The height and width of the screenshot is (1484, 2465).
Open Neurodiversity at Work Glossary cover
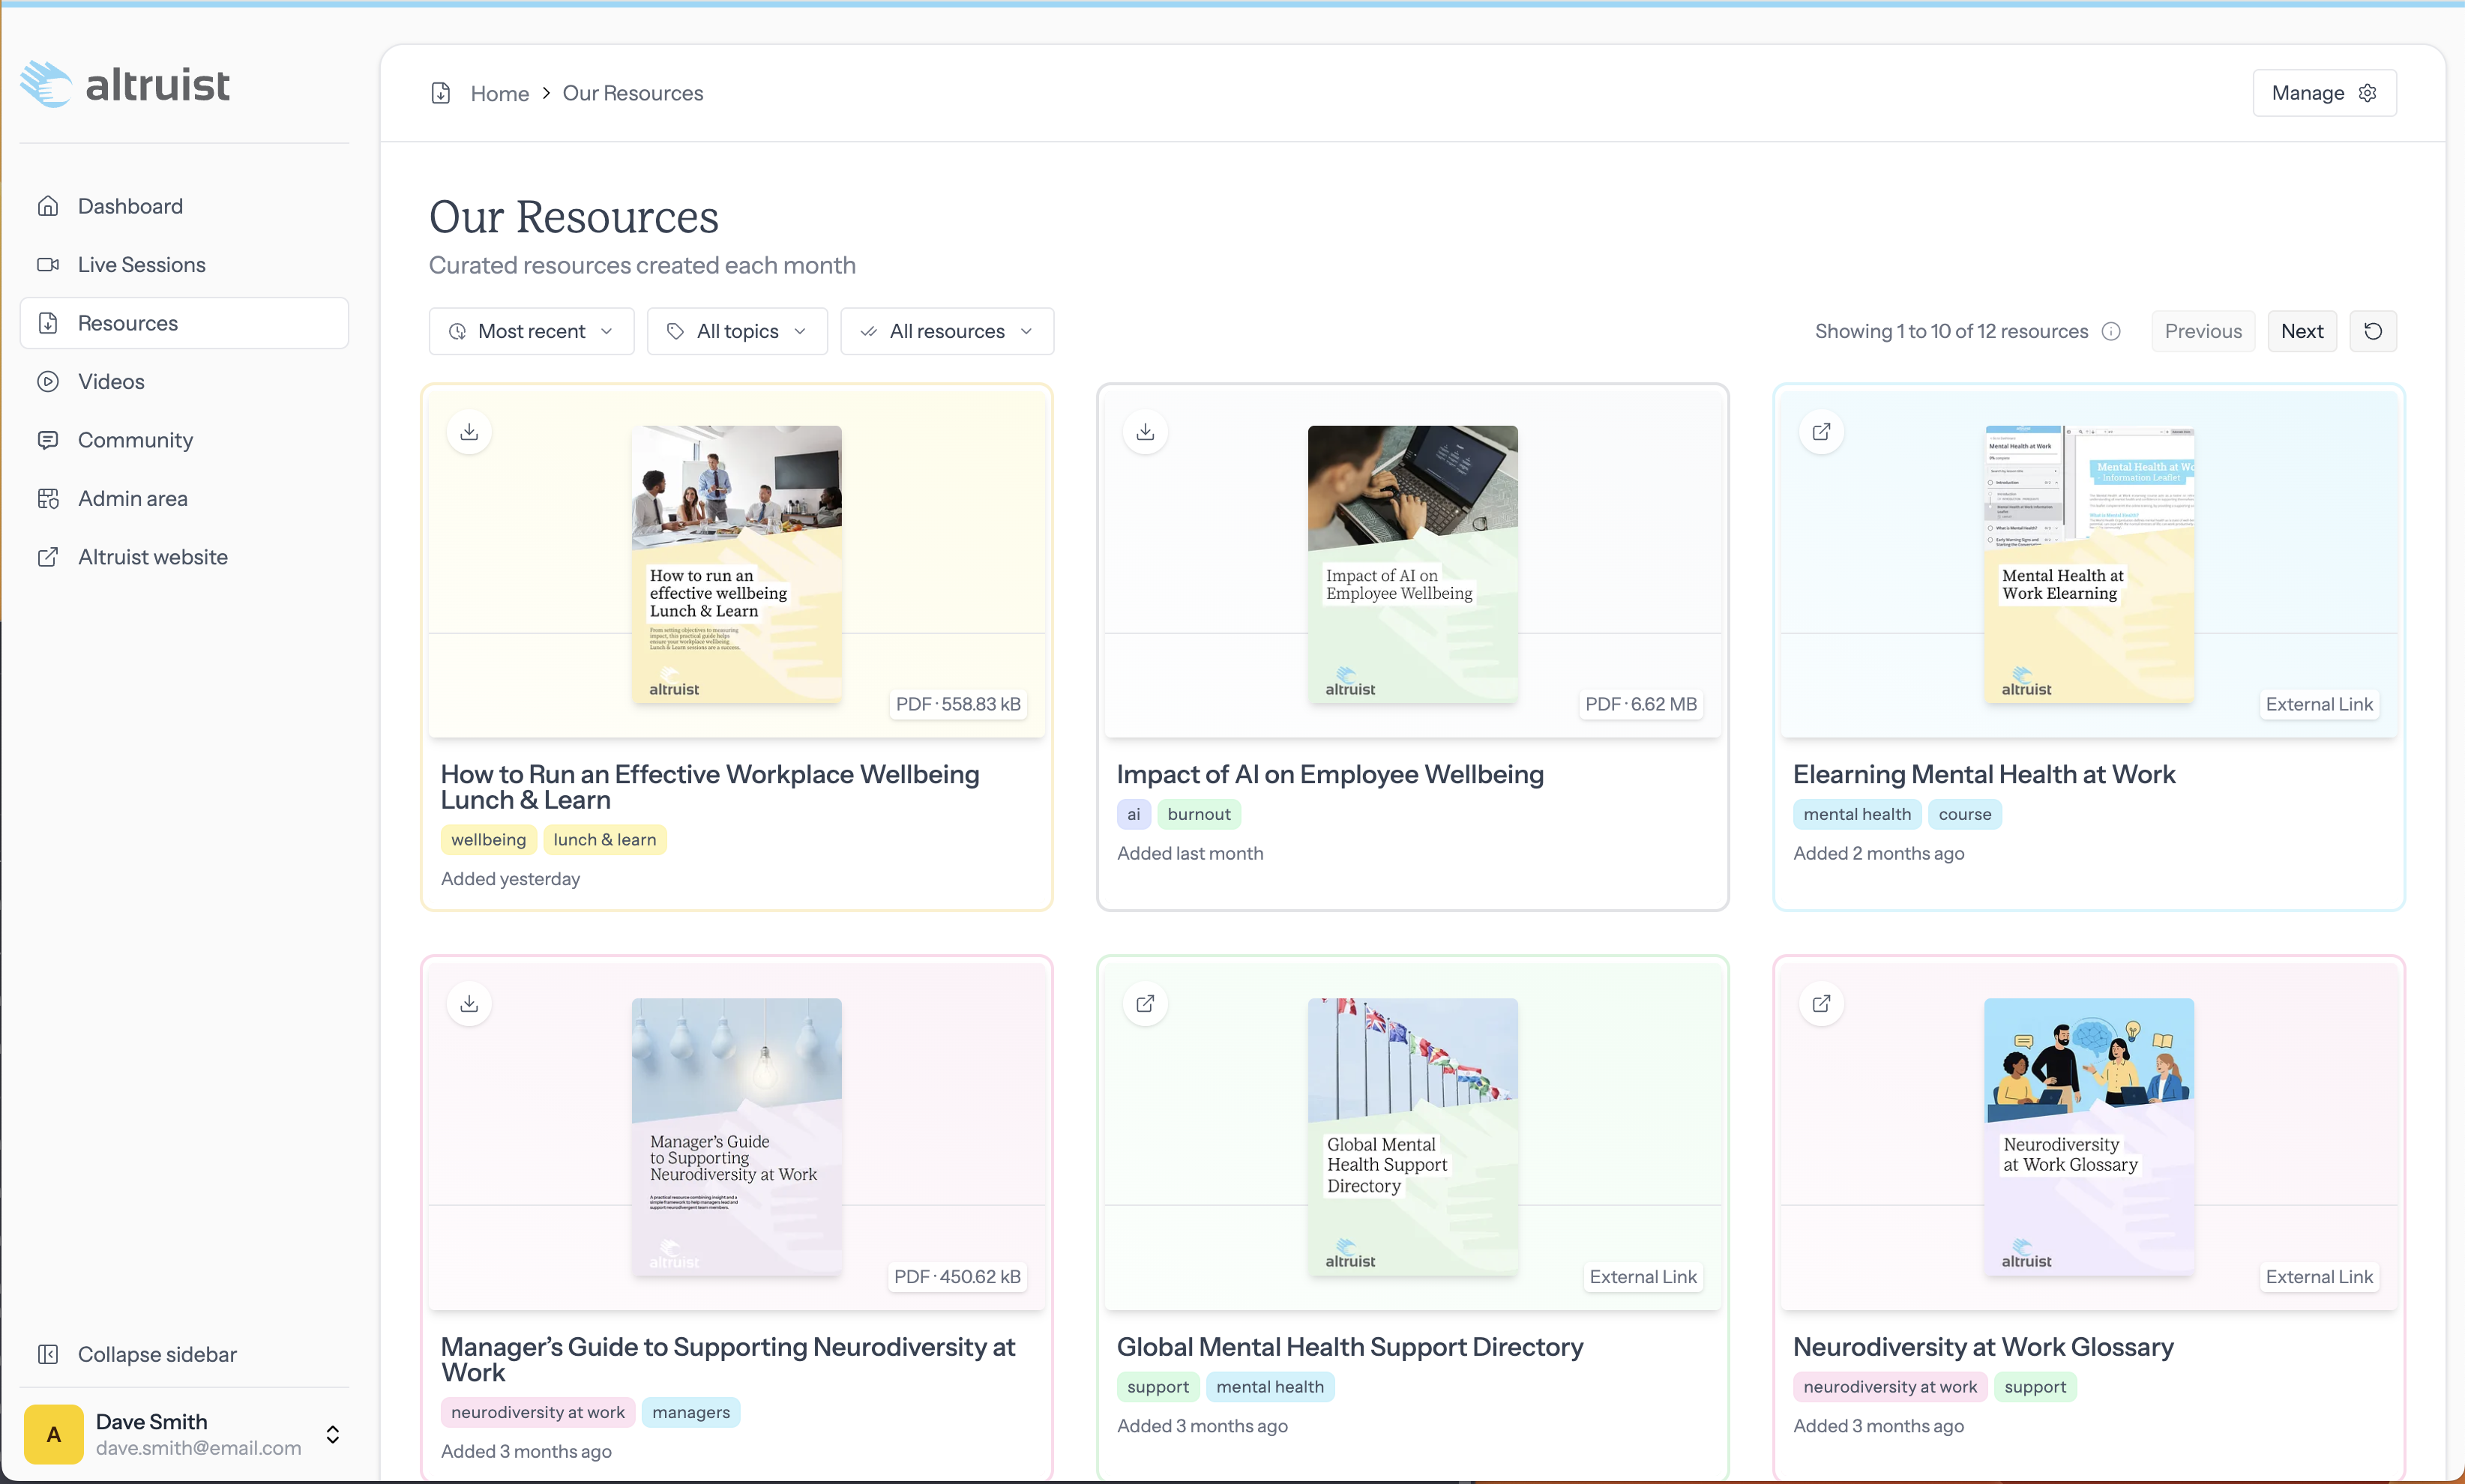click(x=2089, y=1136)
